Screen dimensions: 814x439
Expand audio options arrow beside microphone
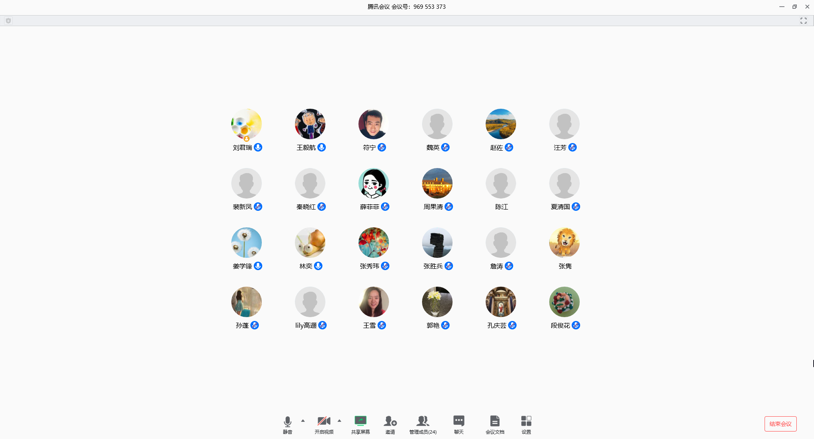point(303,421)
